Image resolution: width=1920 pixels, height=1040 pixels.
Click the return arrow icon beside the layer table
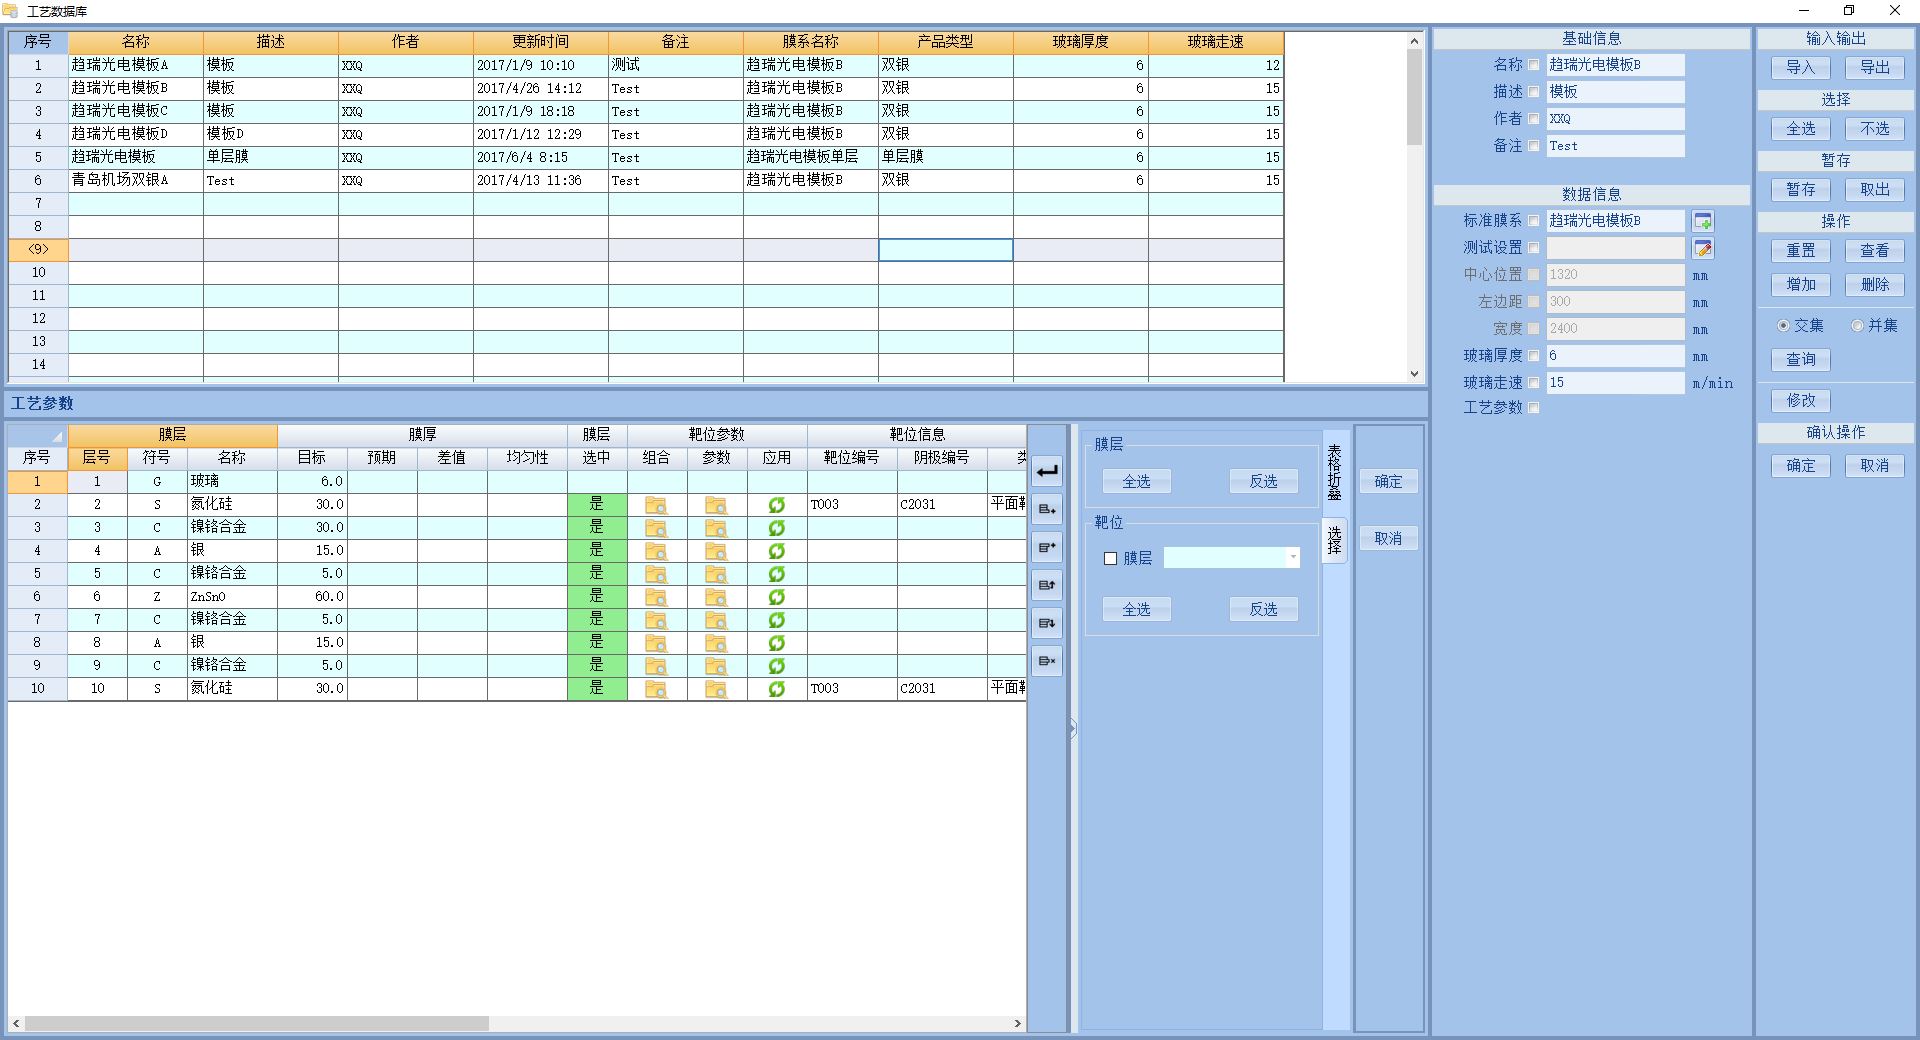(x=1047, y=471)
